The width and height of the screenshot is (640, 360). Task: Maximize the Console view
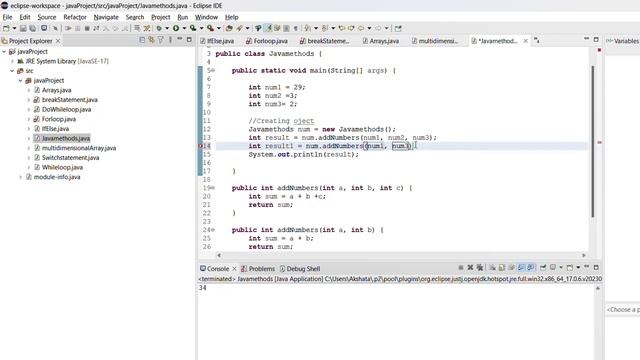[596, 267]
